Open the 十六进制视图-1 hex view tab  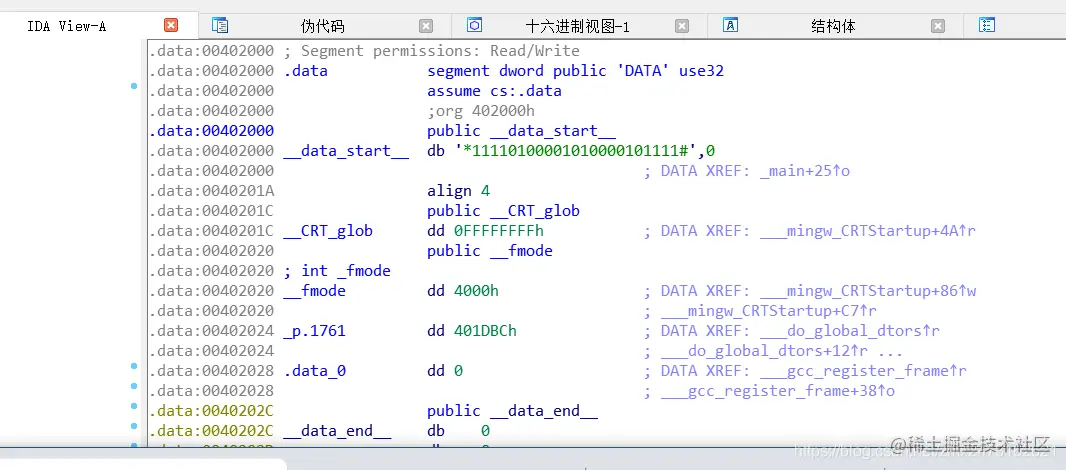coord(578,27)
